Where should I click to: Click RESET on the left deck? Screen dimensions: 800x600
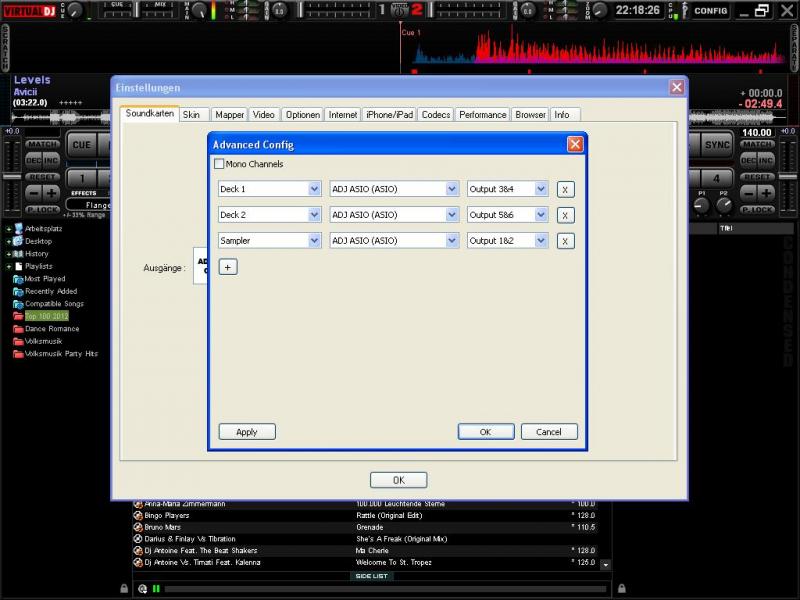(x=43, y=177)
